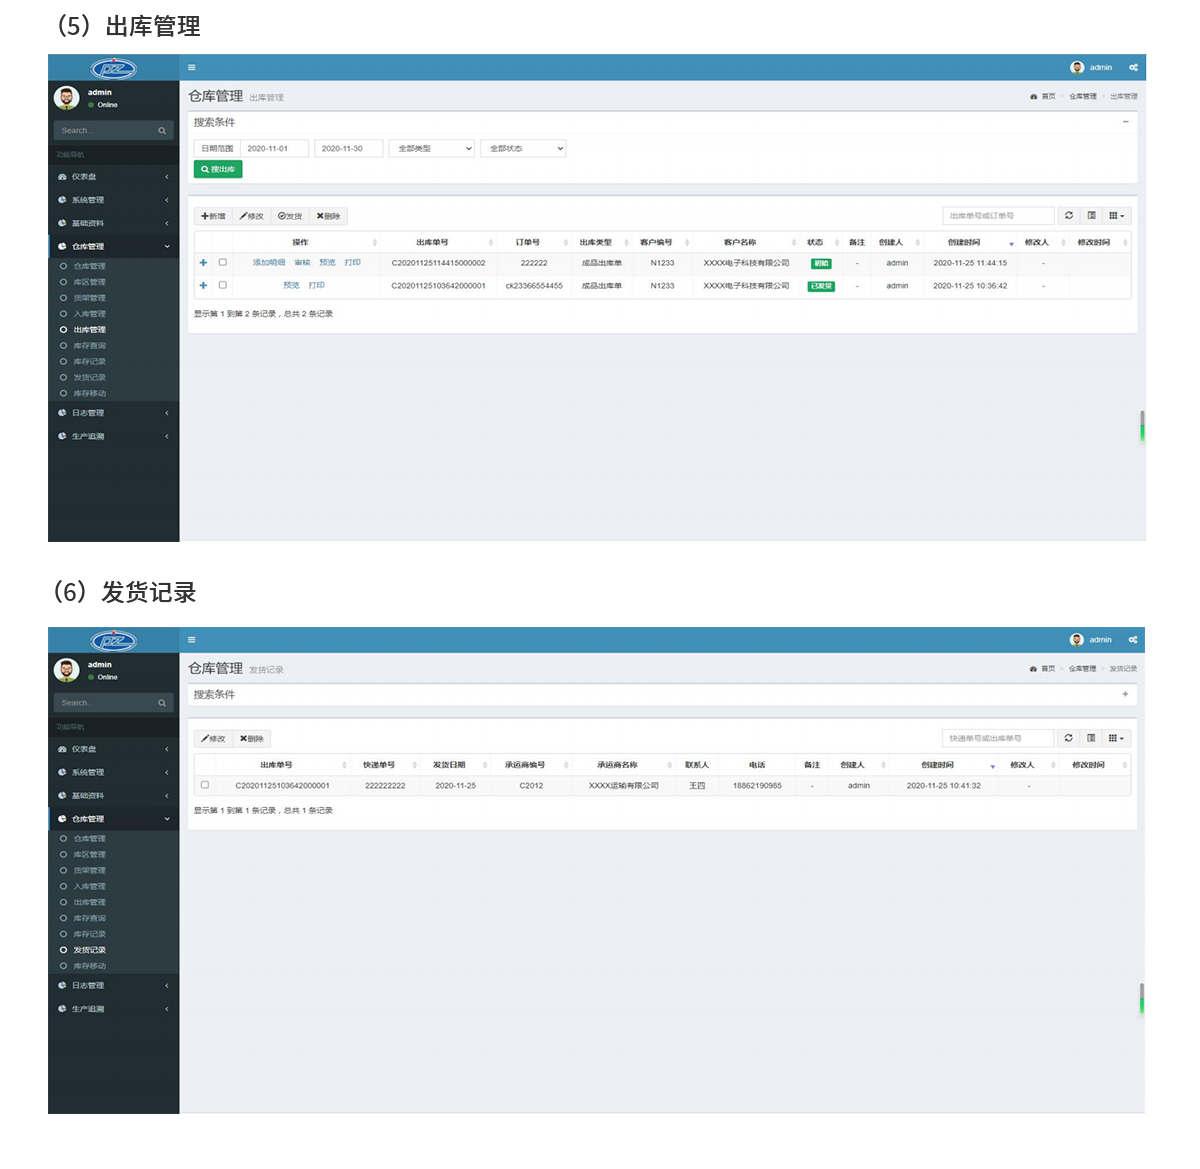The height and width of the screenshot is (1169, 1200).
Task: Select checkbox for express number 222222222 row
Action: click(205, 785)
